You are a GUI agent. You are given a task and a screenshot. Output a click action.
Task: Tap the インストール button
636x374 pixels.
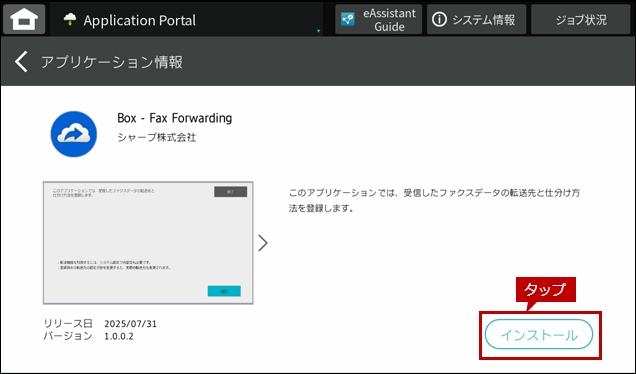(x=539, y=335)
